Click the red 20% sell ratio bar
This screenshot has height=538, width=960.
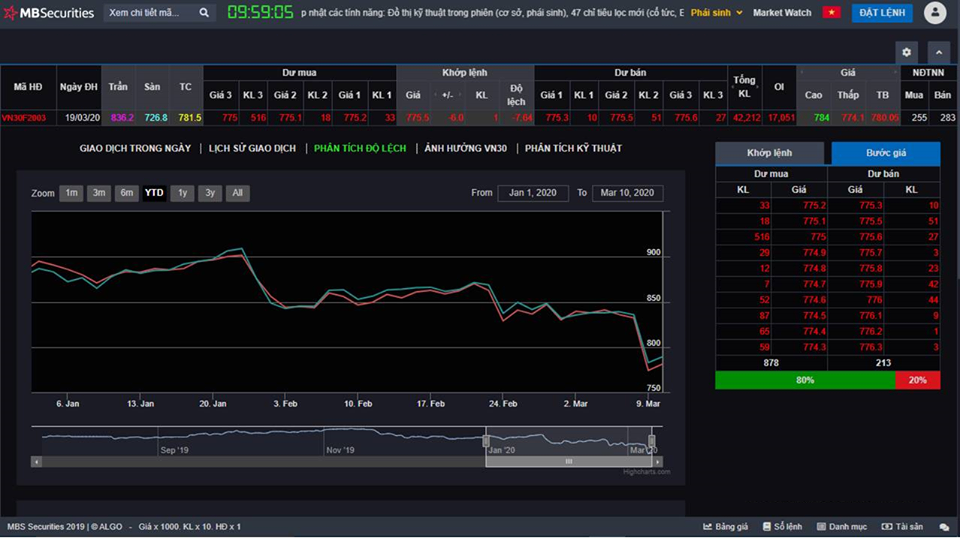pyautogui.click(x=917, y=380)
